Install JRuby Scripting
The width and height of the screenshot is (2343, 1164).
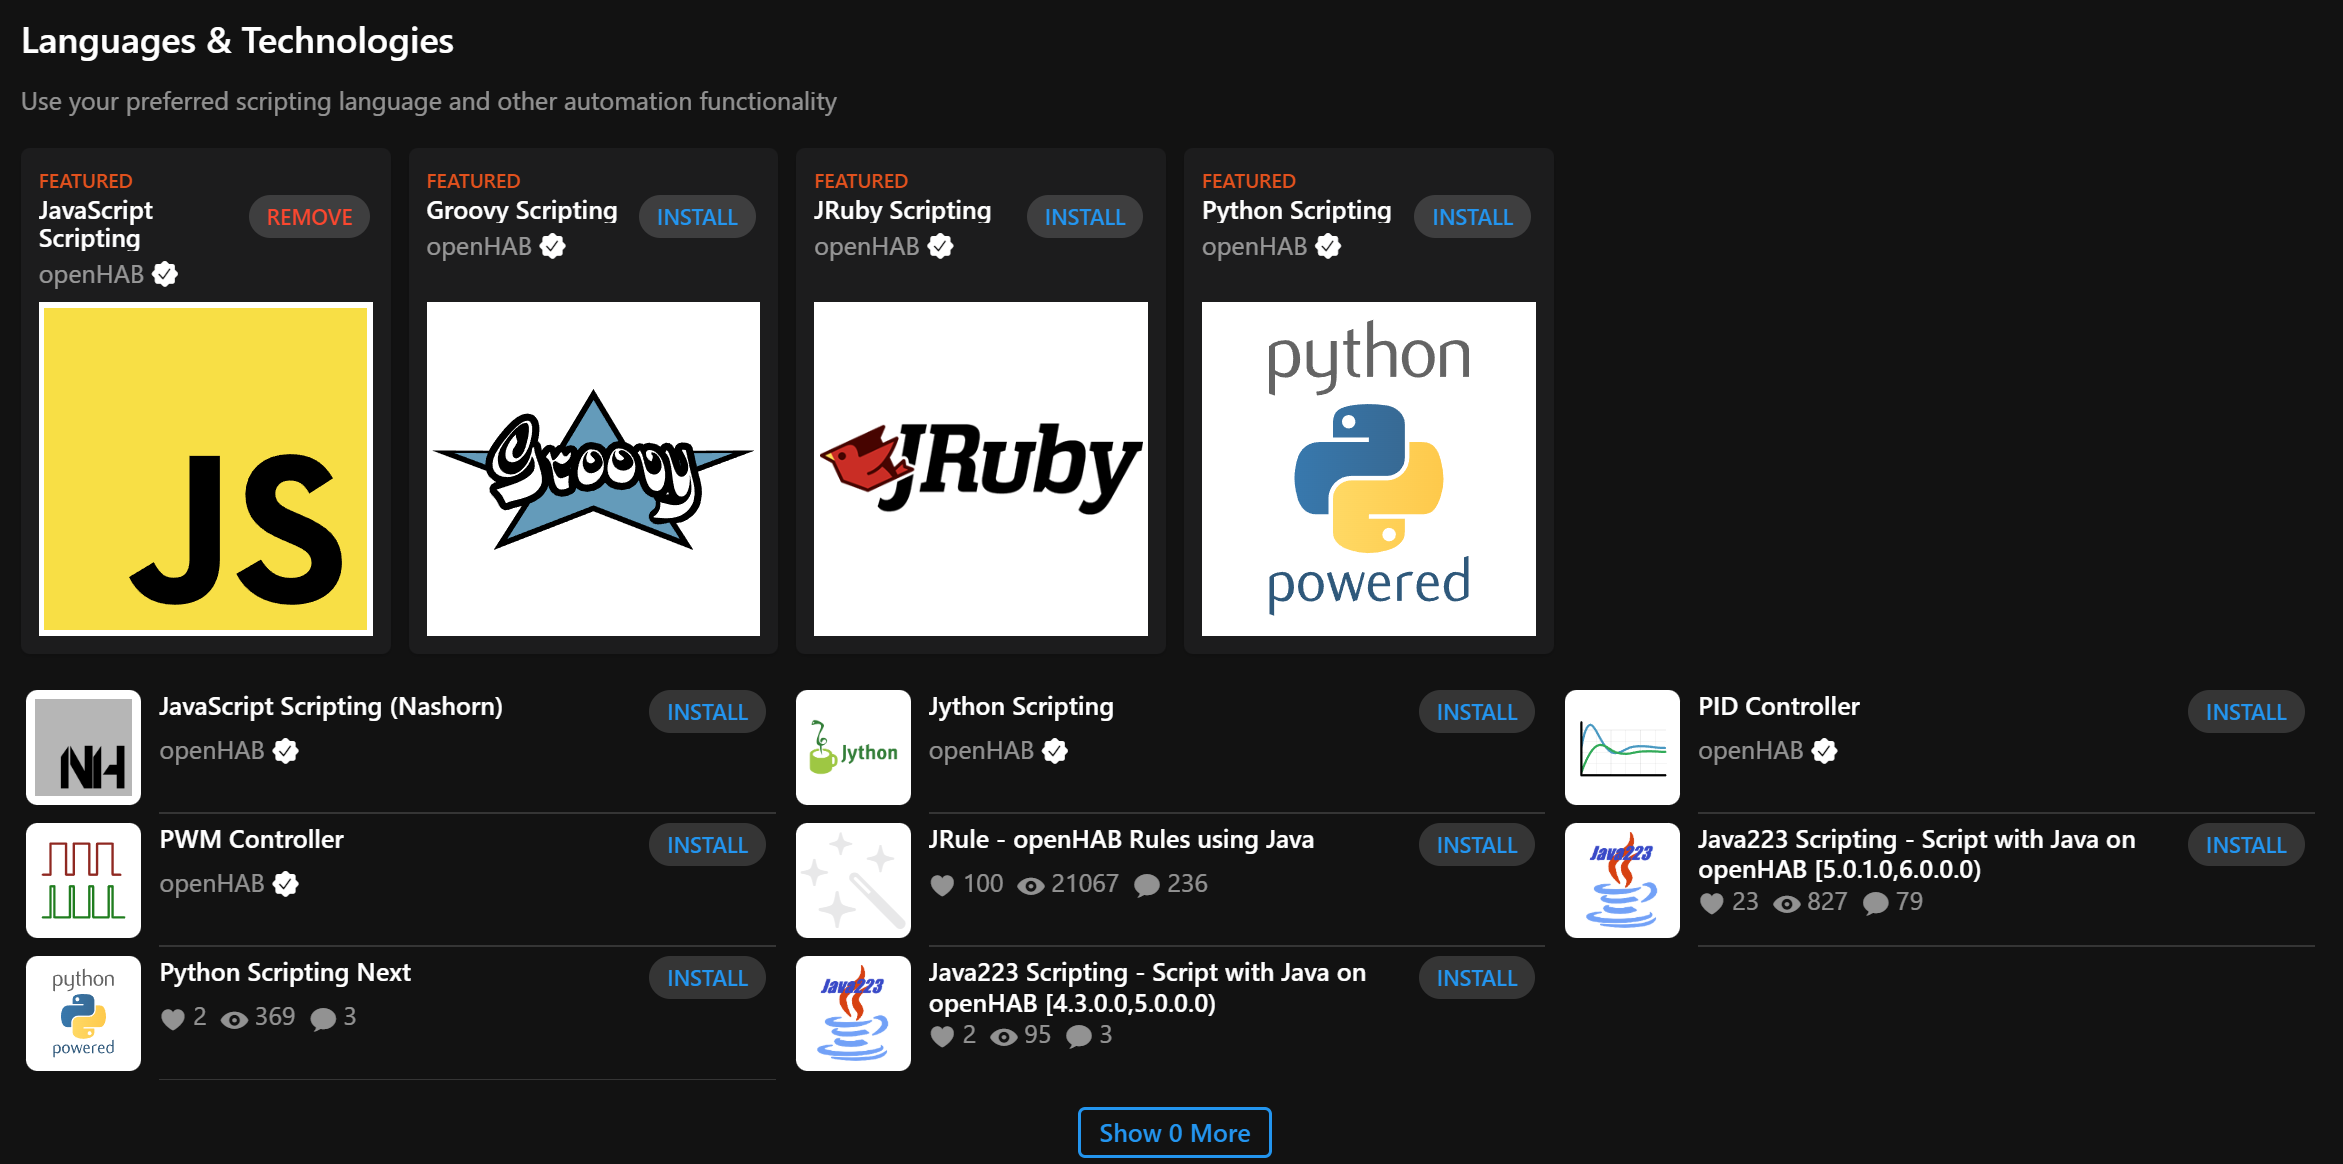tap(1084, 216)
